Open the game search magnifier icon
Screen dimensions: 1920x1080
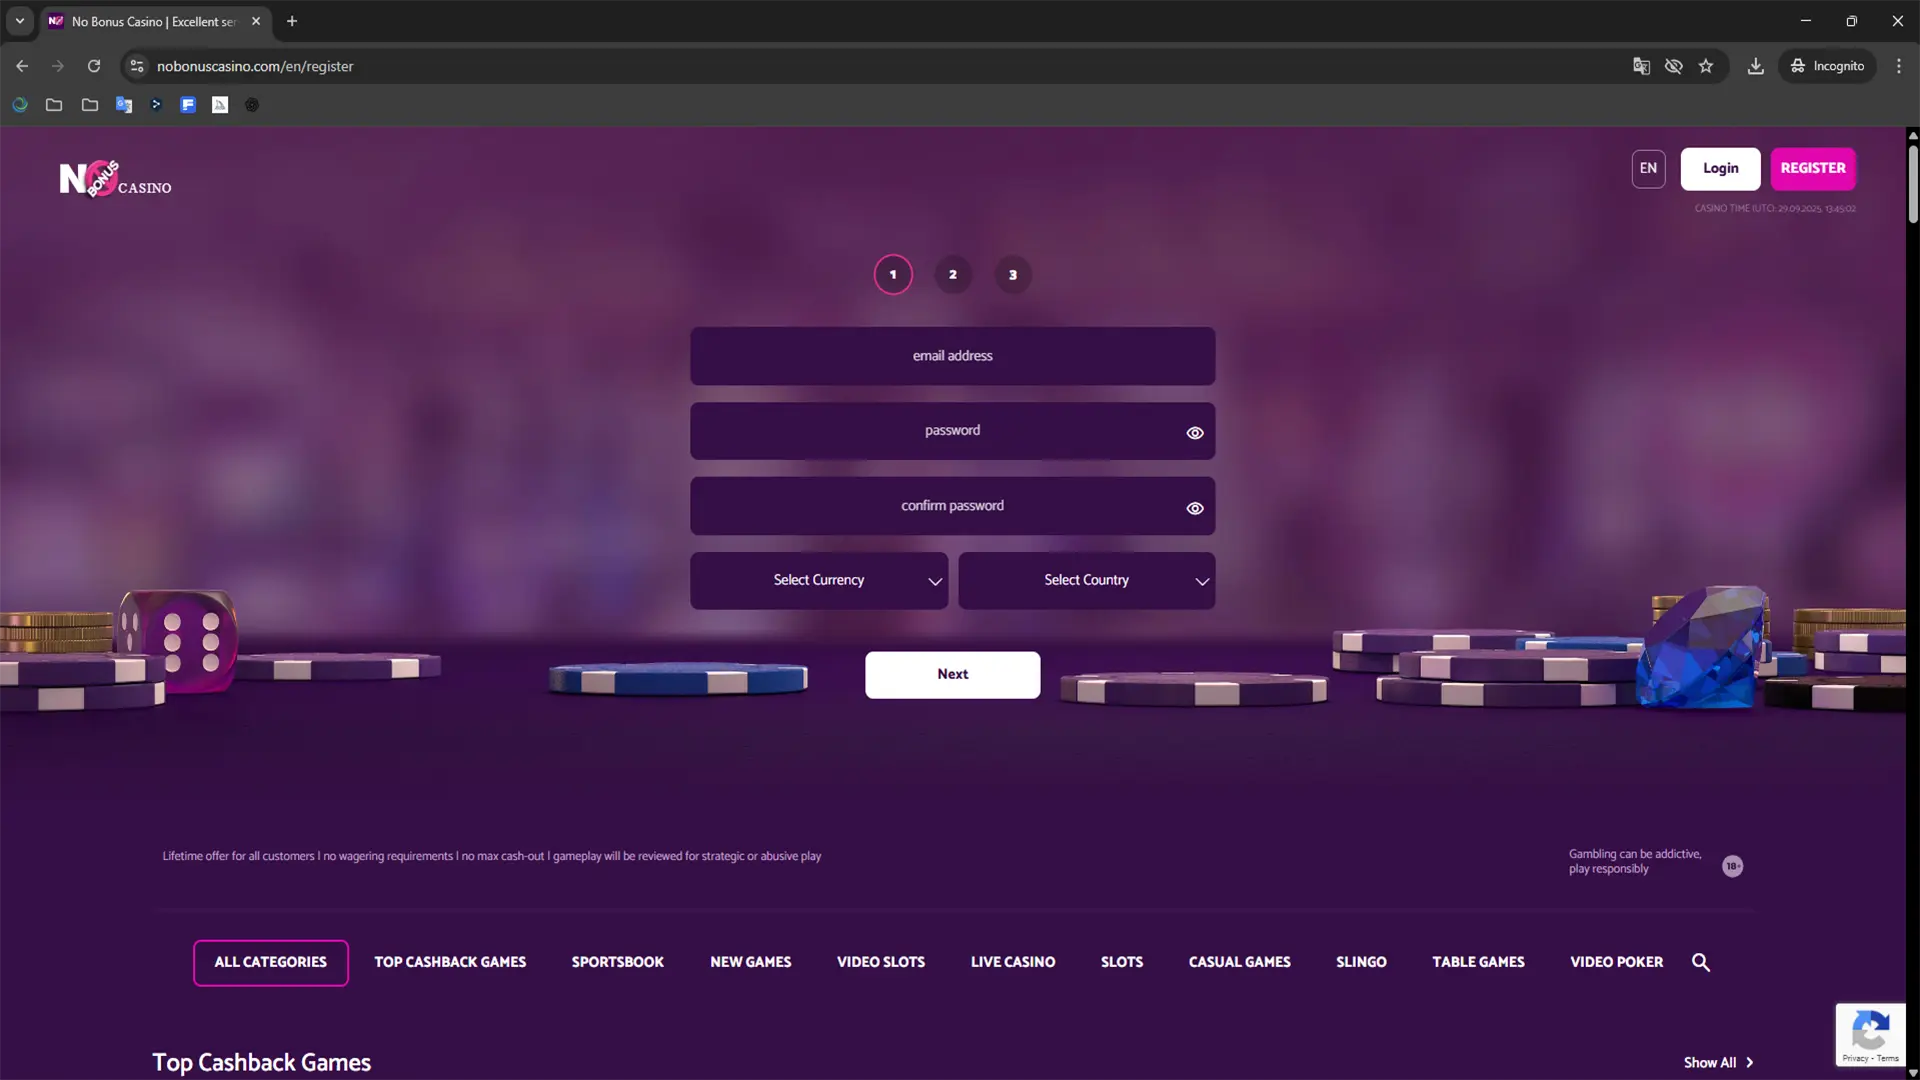click(x=1700, y=962)
